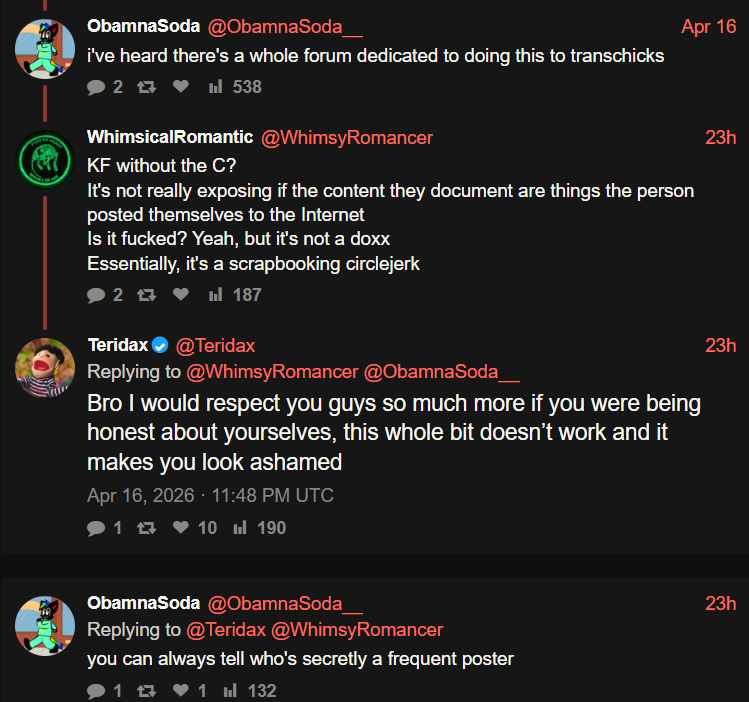Retweet ObamnaSoda's frequent poster reply

tap(146, 690)
